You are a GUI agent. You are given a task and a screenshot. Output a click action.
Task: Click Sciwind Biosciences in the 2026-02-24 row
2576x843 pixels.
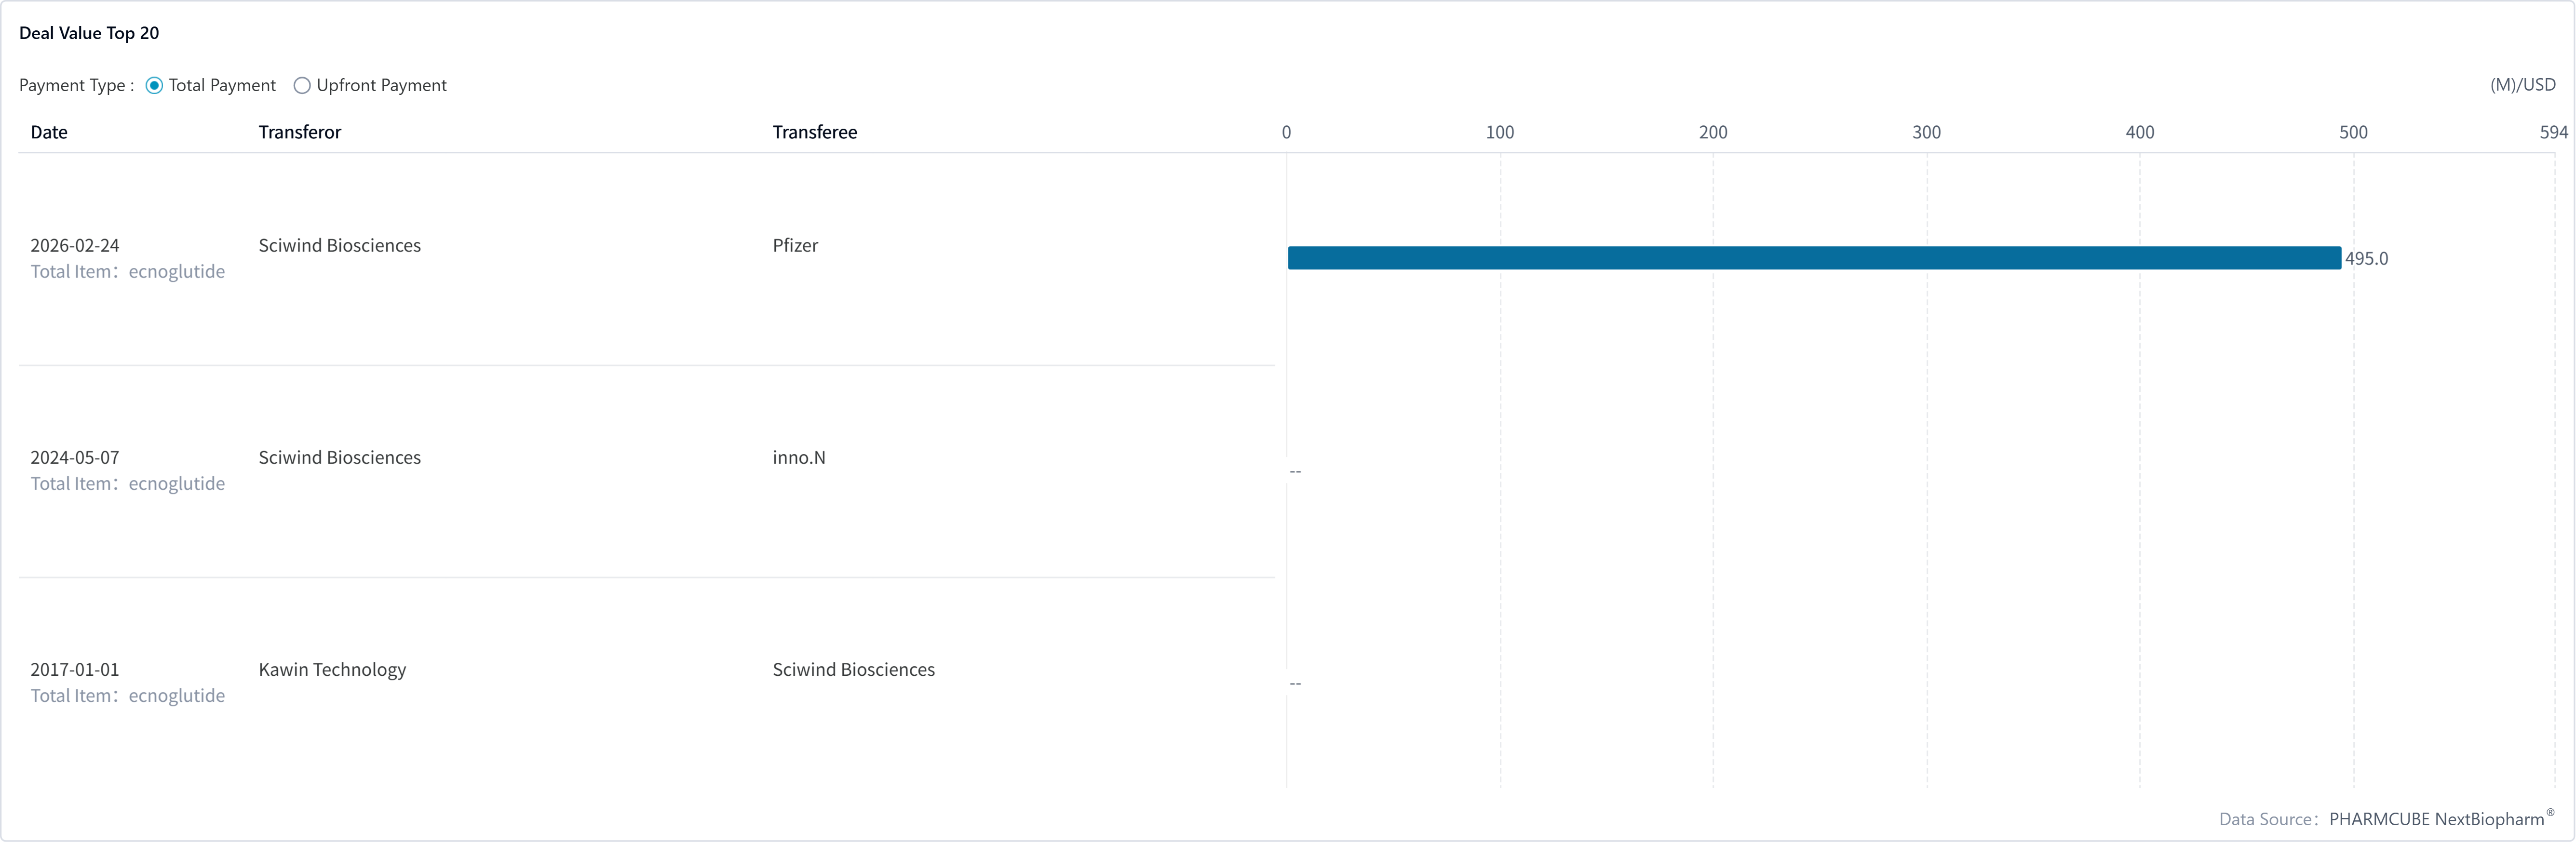339,245
